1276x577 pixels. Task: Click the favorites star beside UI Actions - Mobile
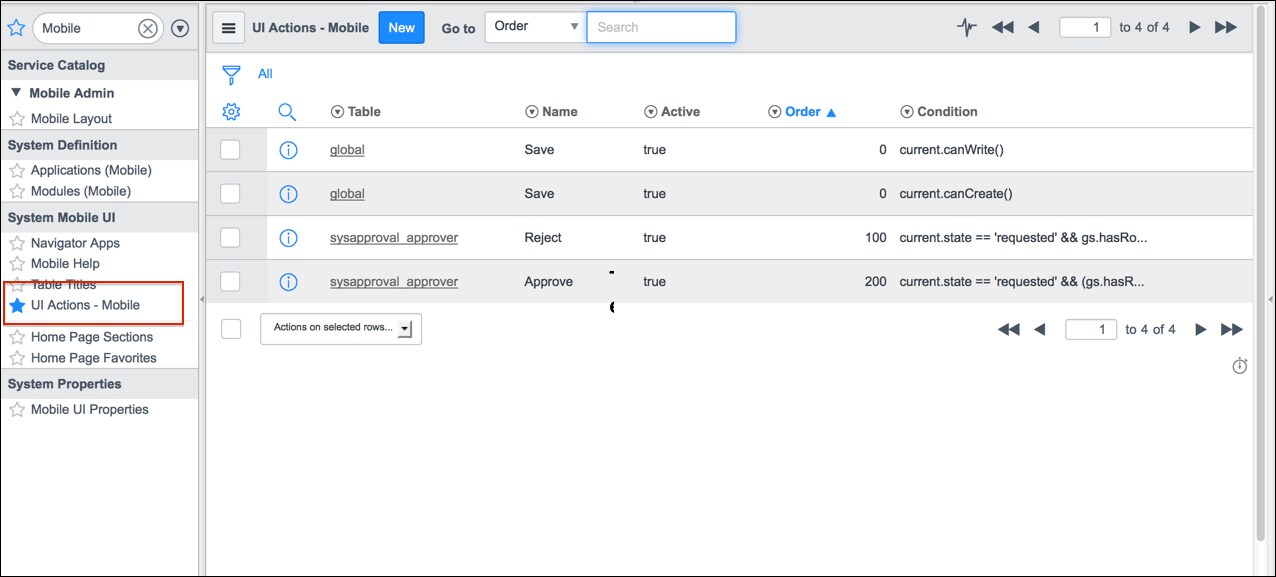[19, 305]
